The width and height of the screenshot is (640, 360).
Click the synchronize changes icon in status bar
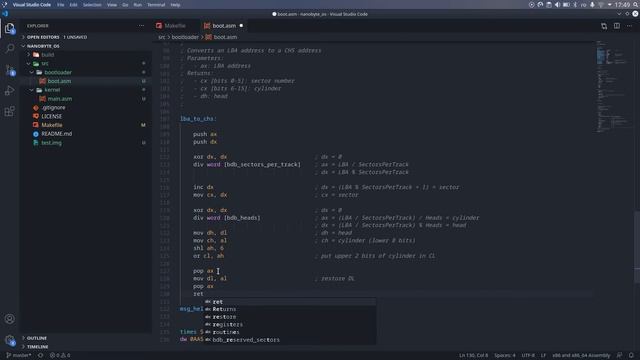tap(40, 355)
